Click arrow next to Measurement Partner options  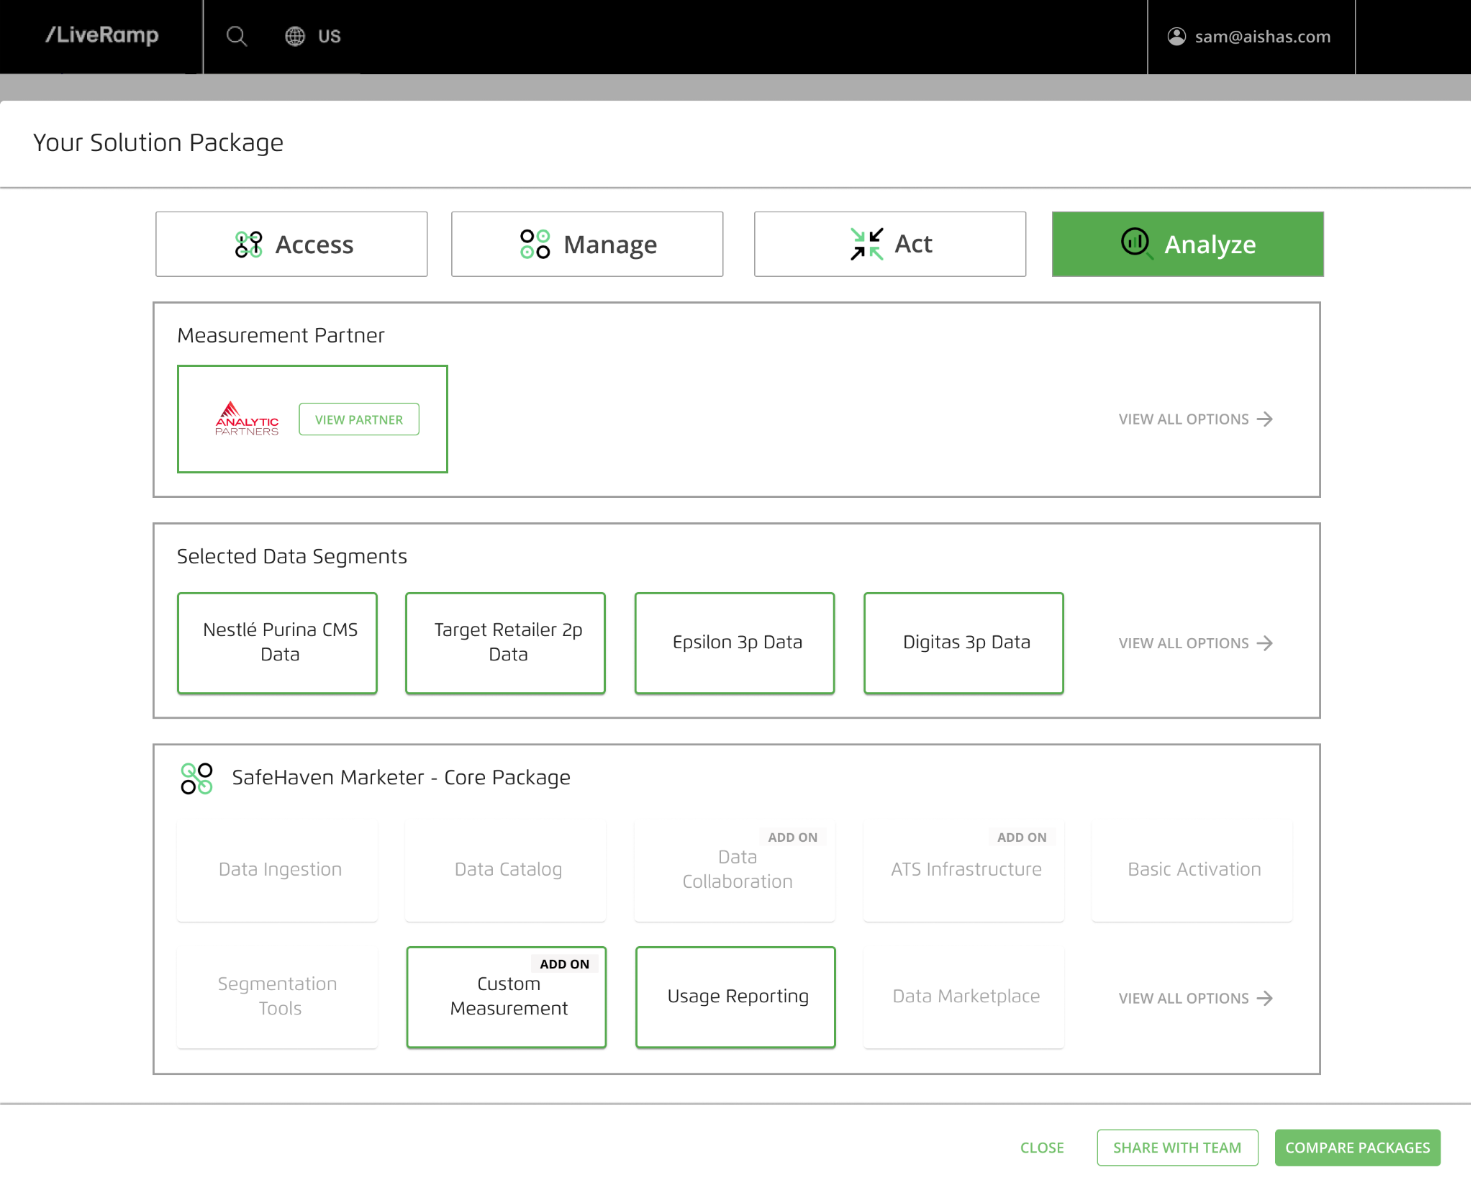[1265, 419]
